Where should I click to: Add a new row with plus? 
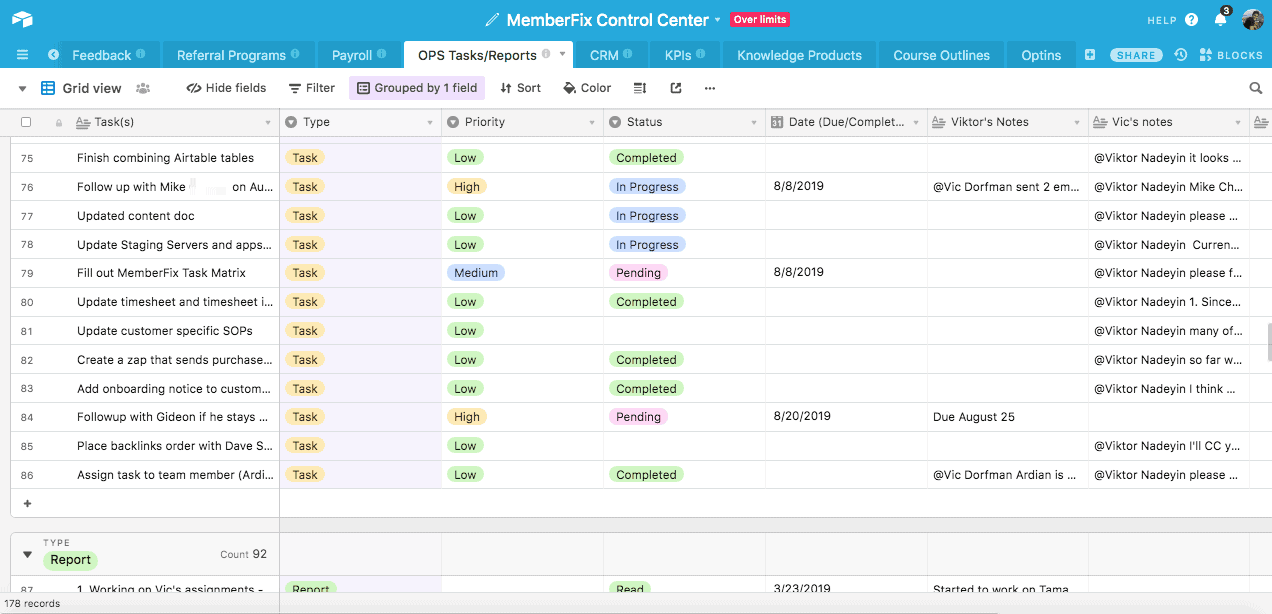coord(27,504)
